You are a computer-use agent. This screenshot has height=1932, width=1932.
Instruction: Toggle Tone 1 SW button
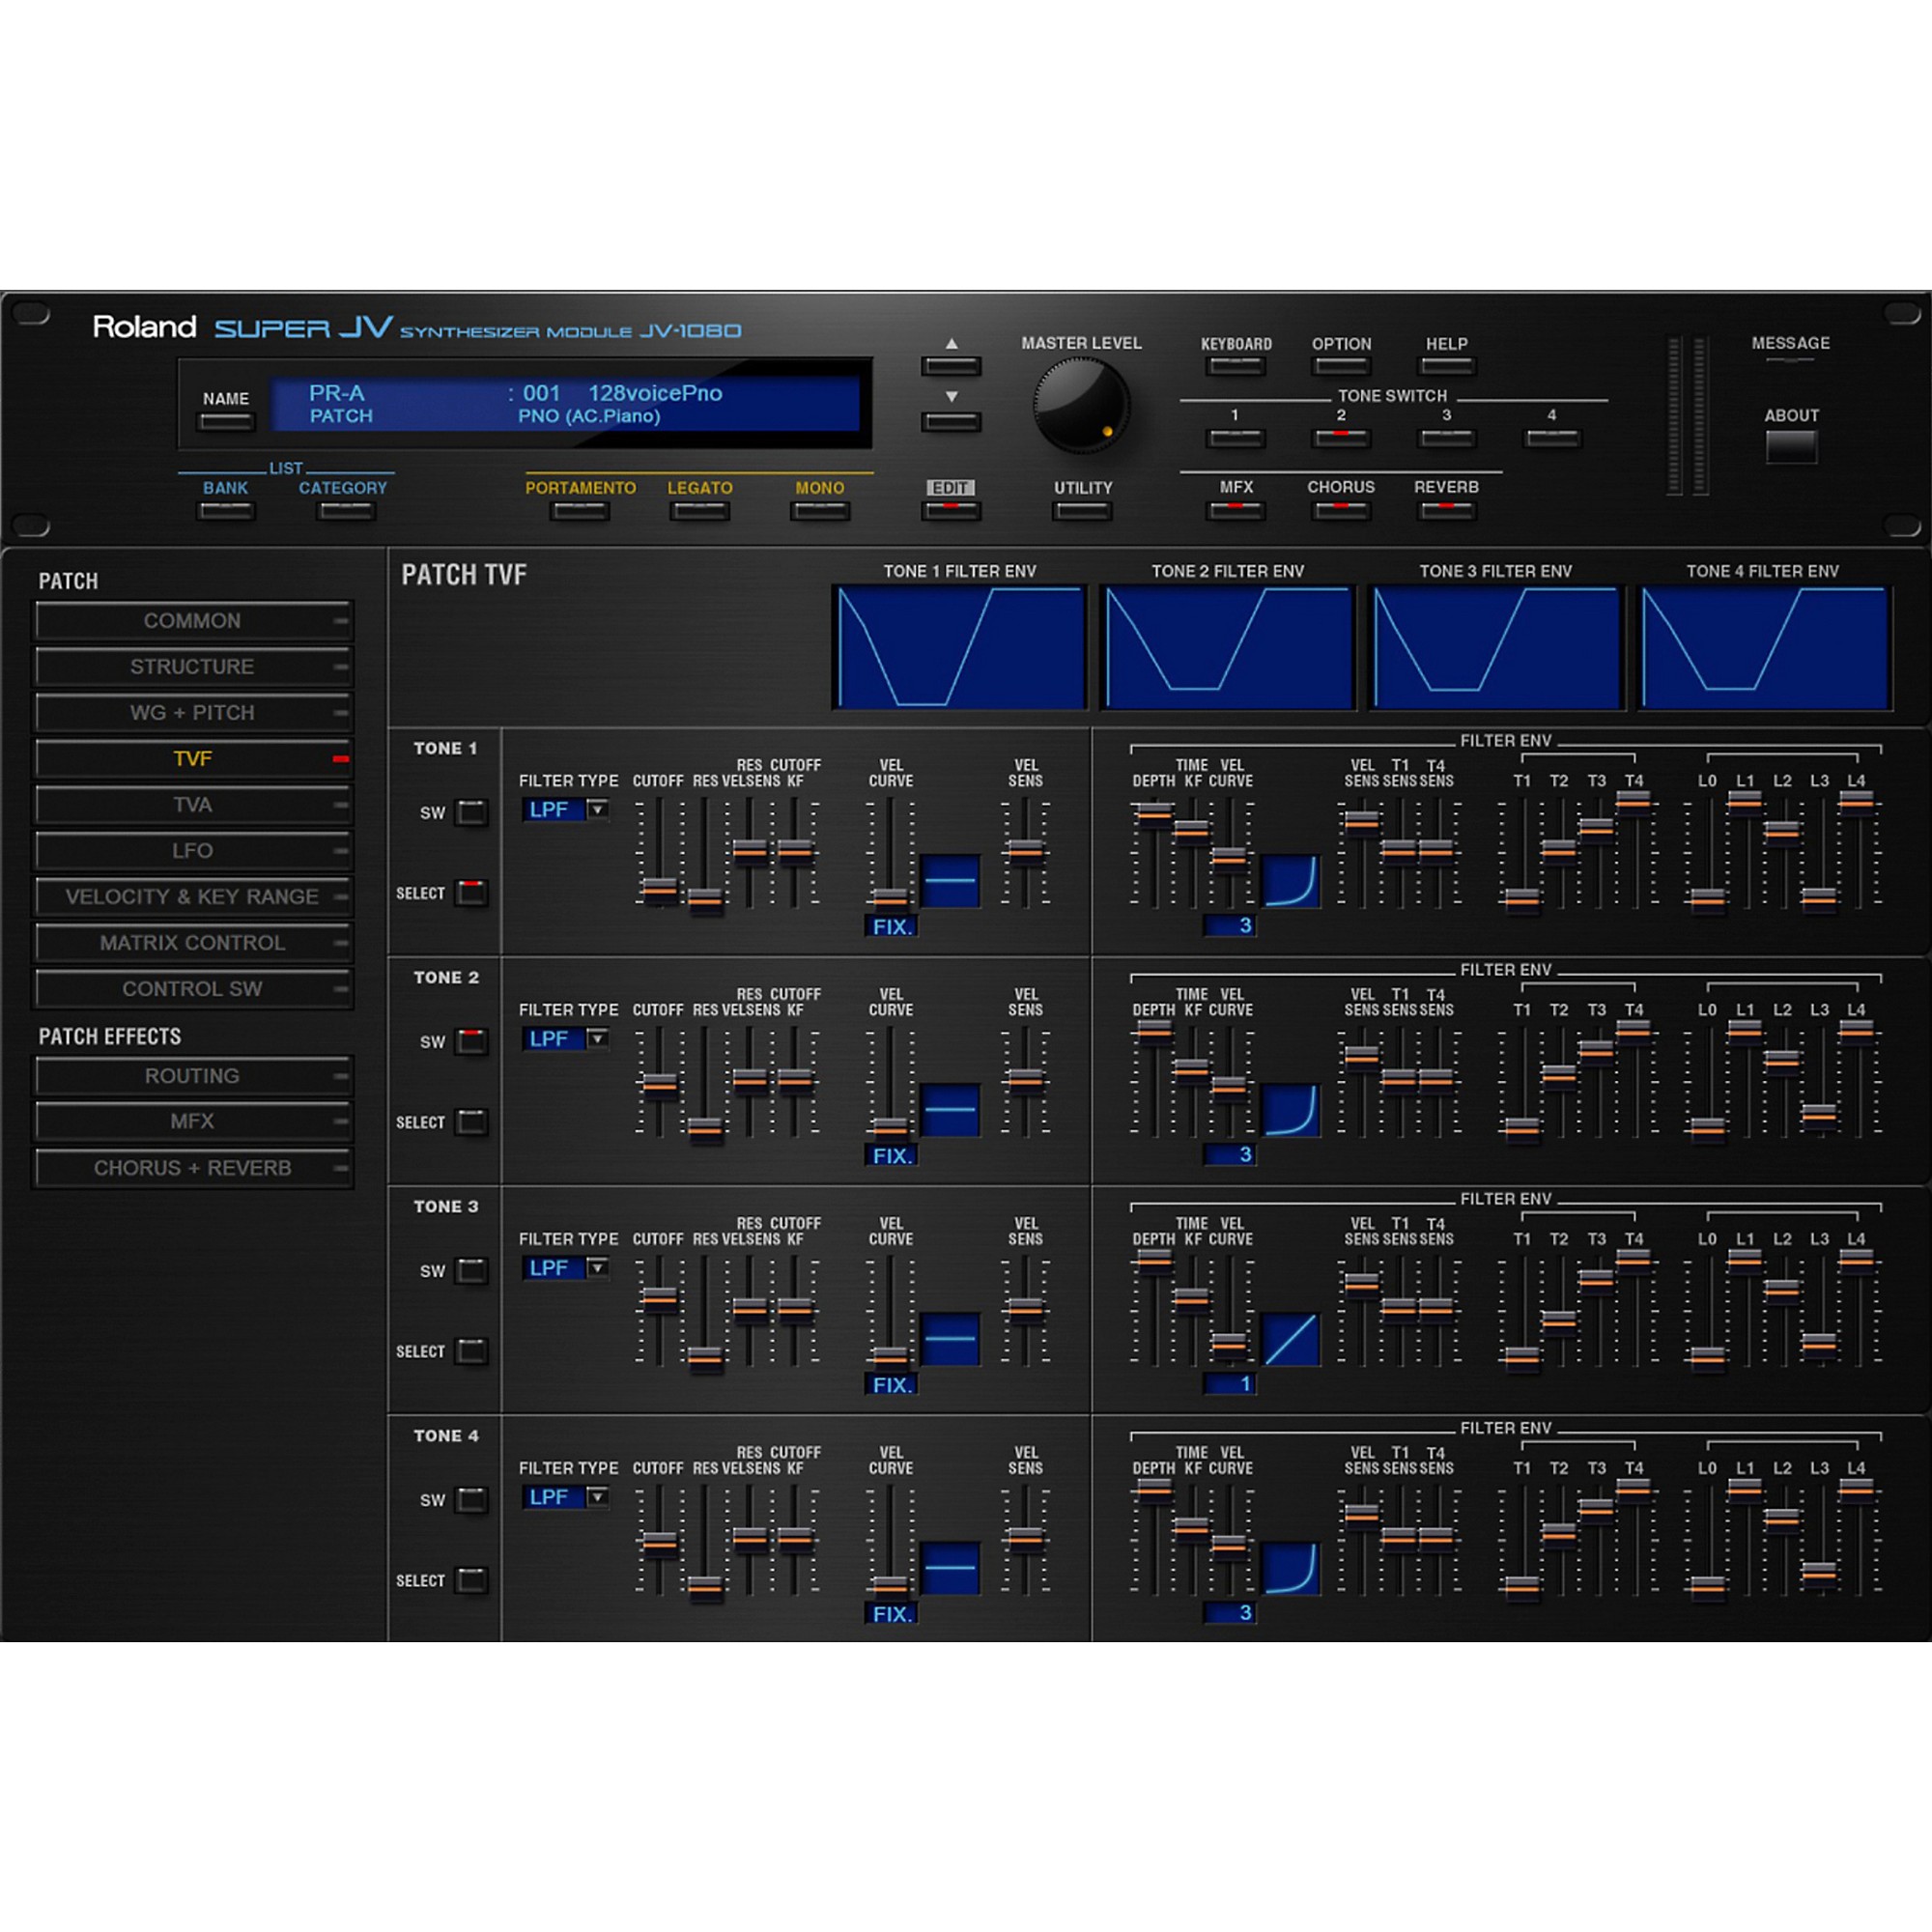(x=471, y=812)
